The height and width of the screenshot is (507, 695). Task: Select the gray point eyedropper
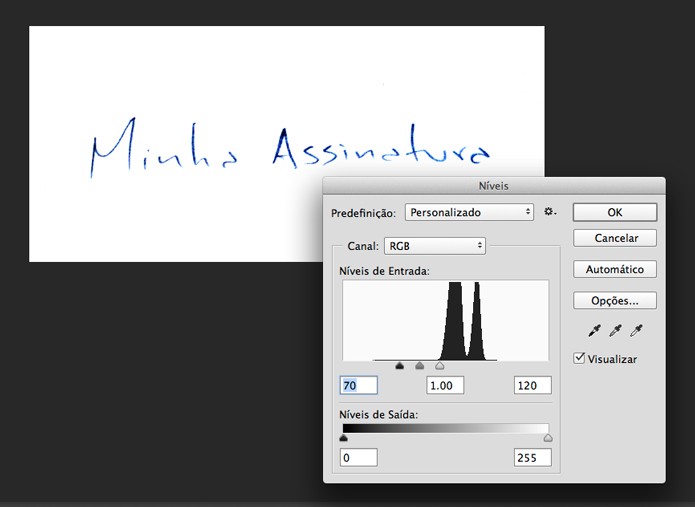tap(615, 331)
